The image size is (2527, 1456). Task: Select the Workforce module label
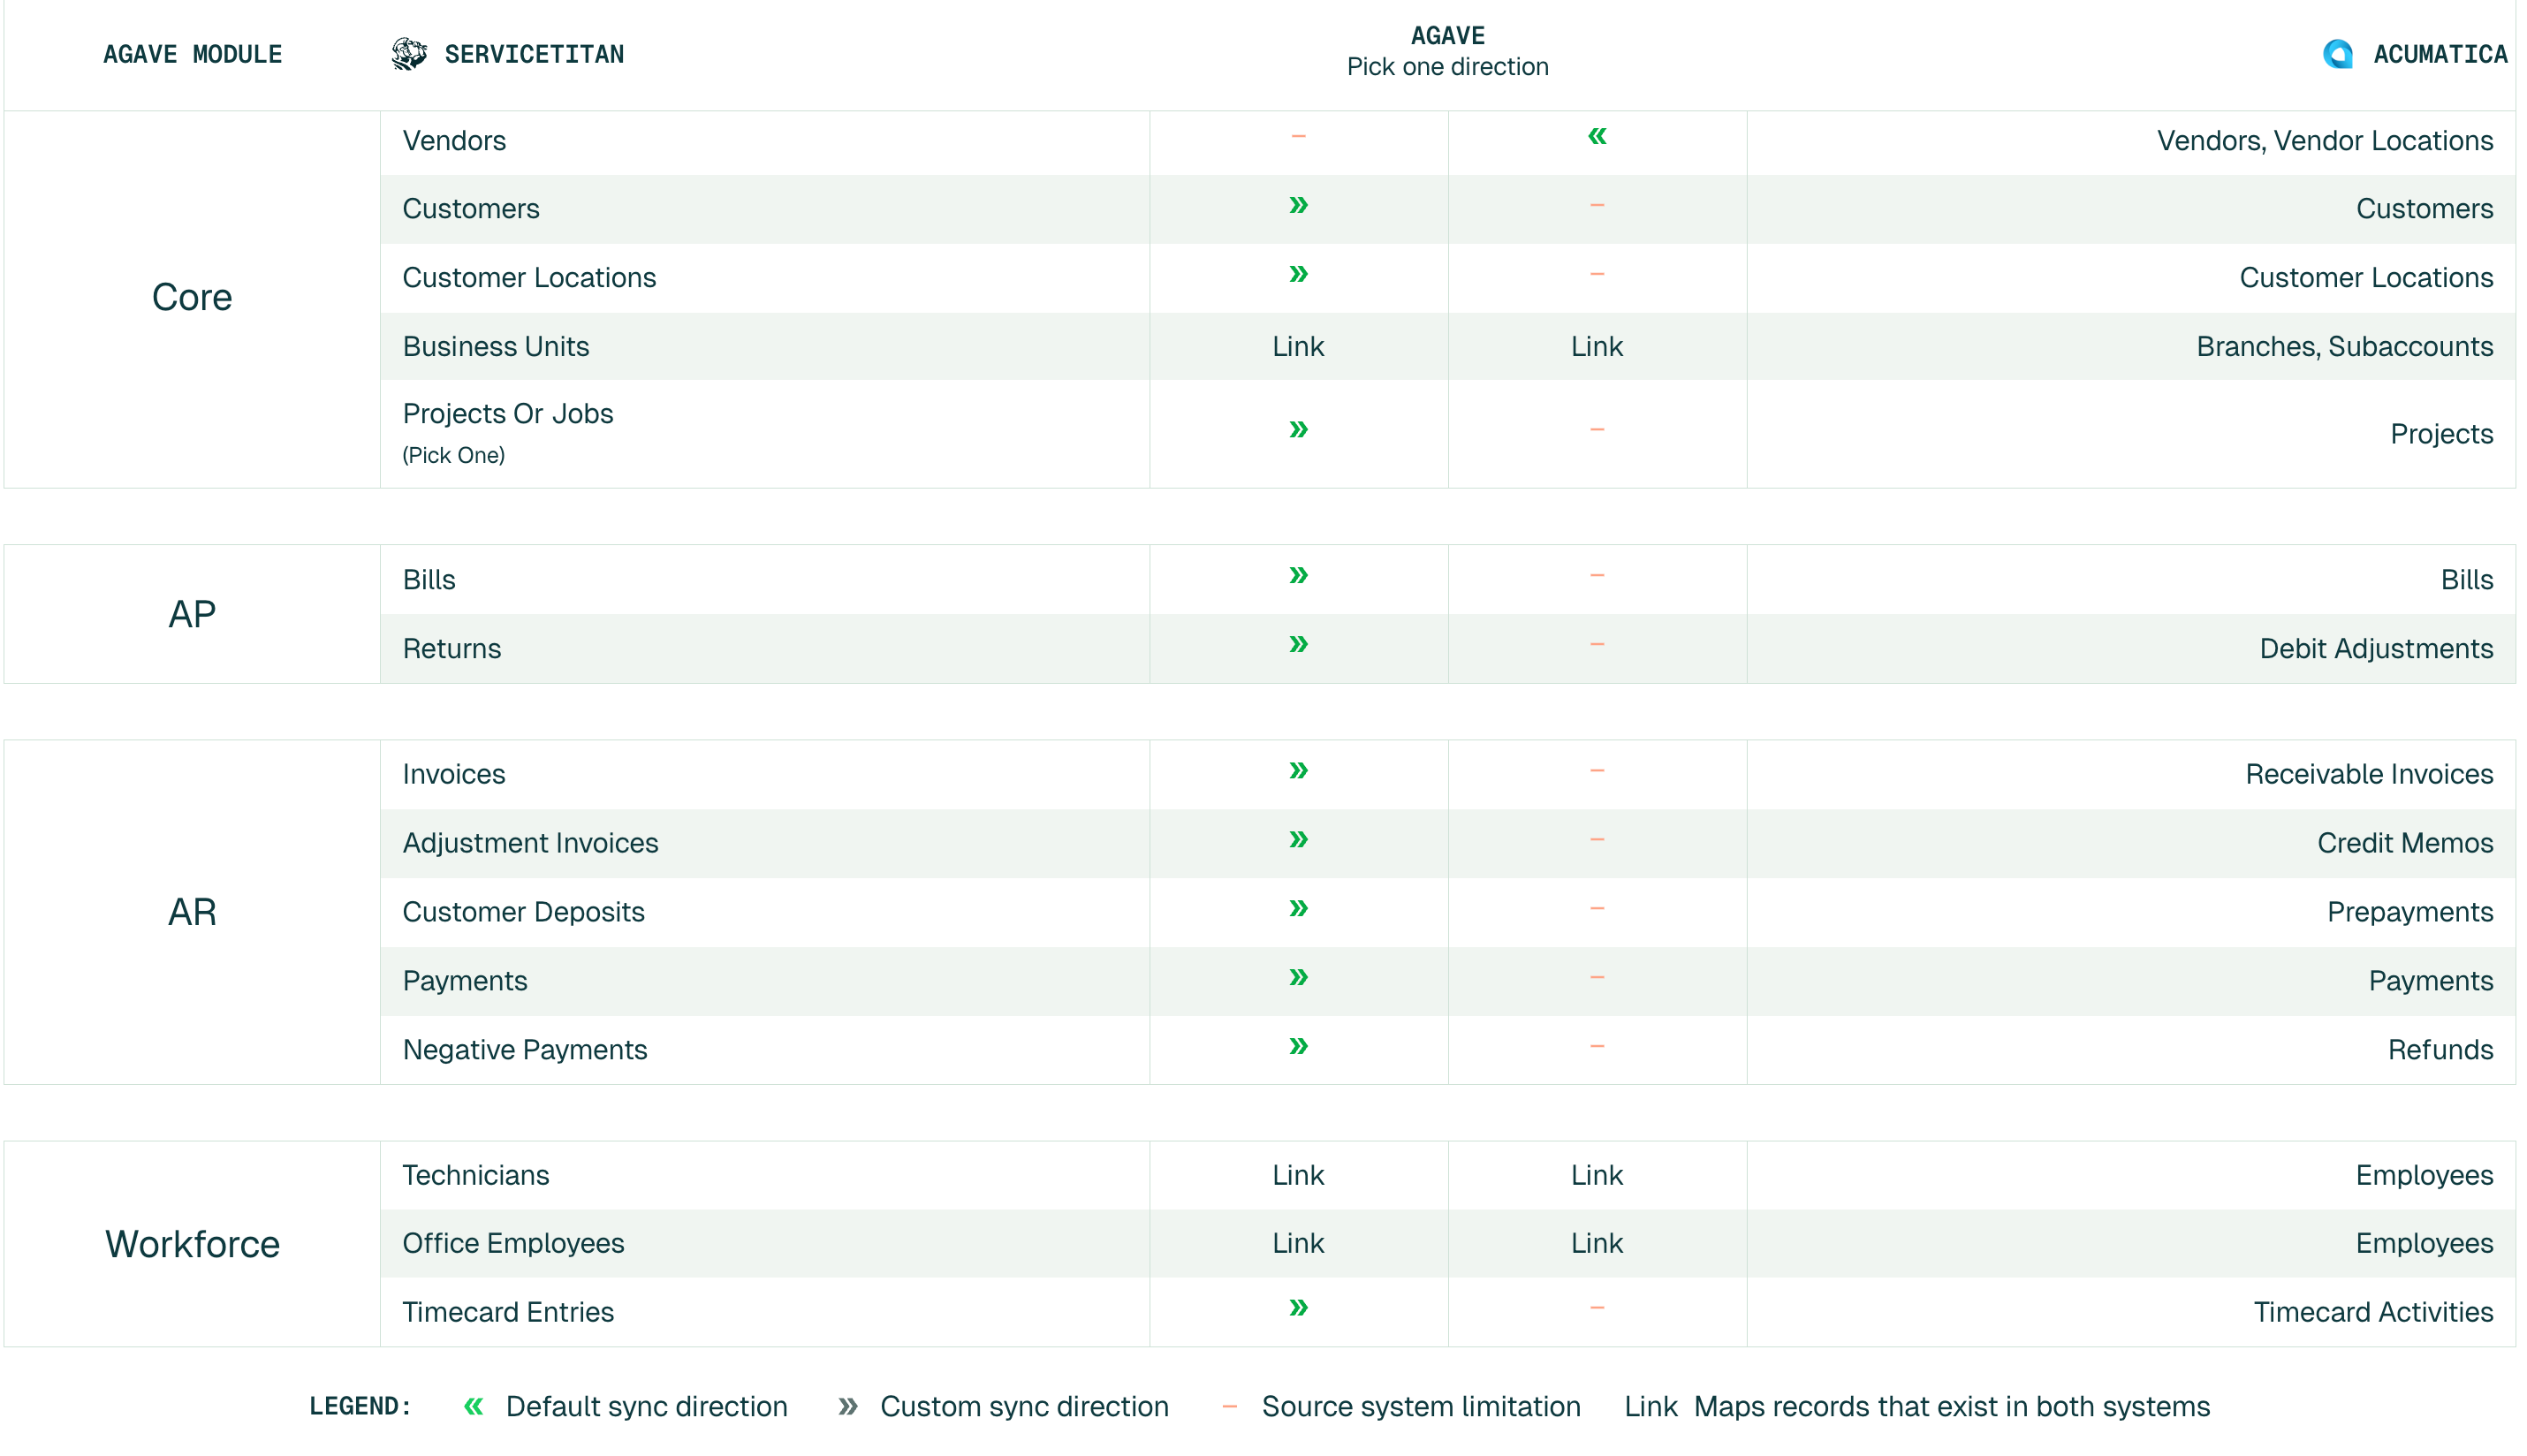[192, 1244]
